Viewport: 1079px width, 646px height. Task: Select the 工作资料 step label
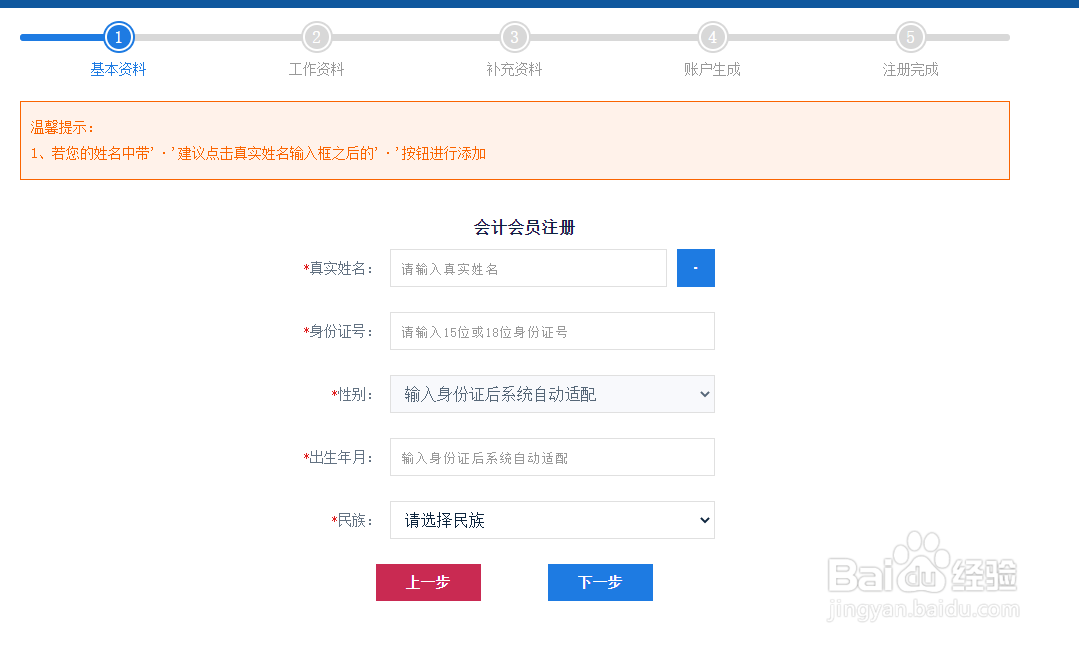pyautogui.click(x=316, y=70)
